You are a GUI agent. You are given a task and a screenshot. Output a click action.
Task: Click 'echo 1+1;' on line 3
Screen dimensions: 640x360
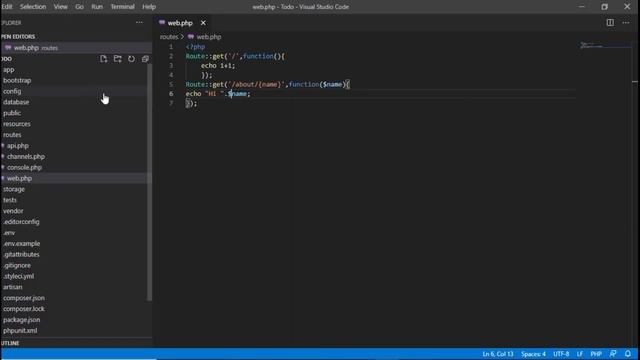point(218,66)
